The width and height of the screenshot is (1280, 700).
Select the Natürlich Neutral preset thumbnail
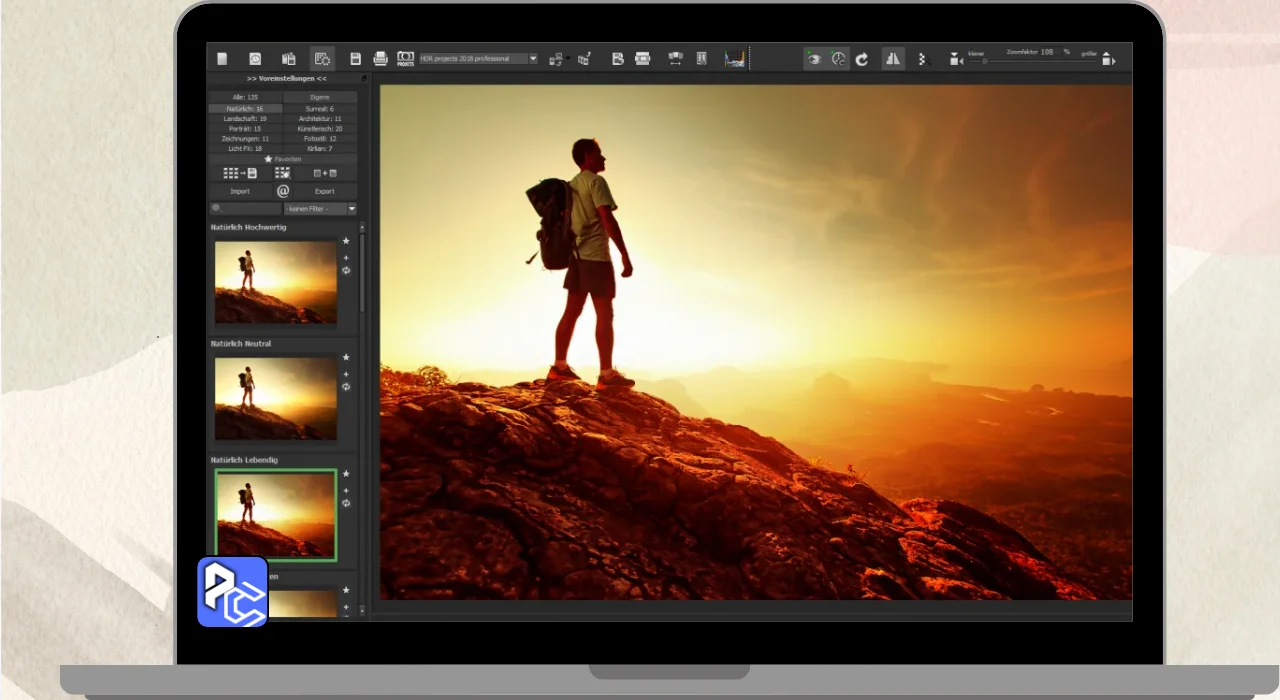point(276,399)
